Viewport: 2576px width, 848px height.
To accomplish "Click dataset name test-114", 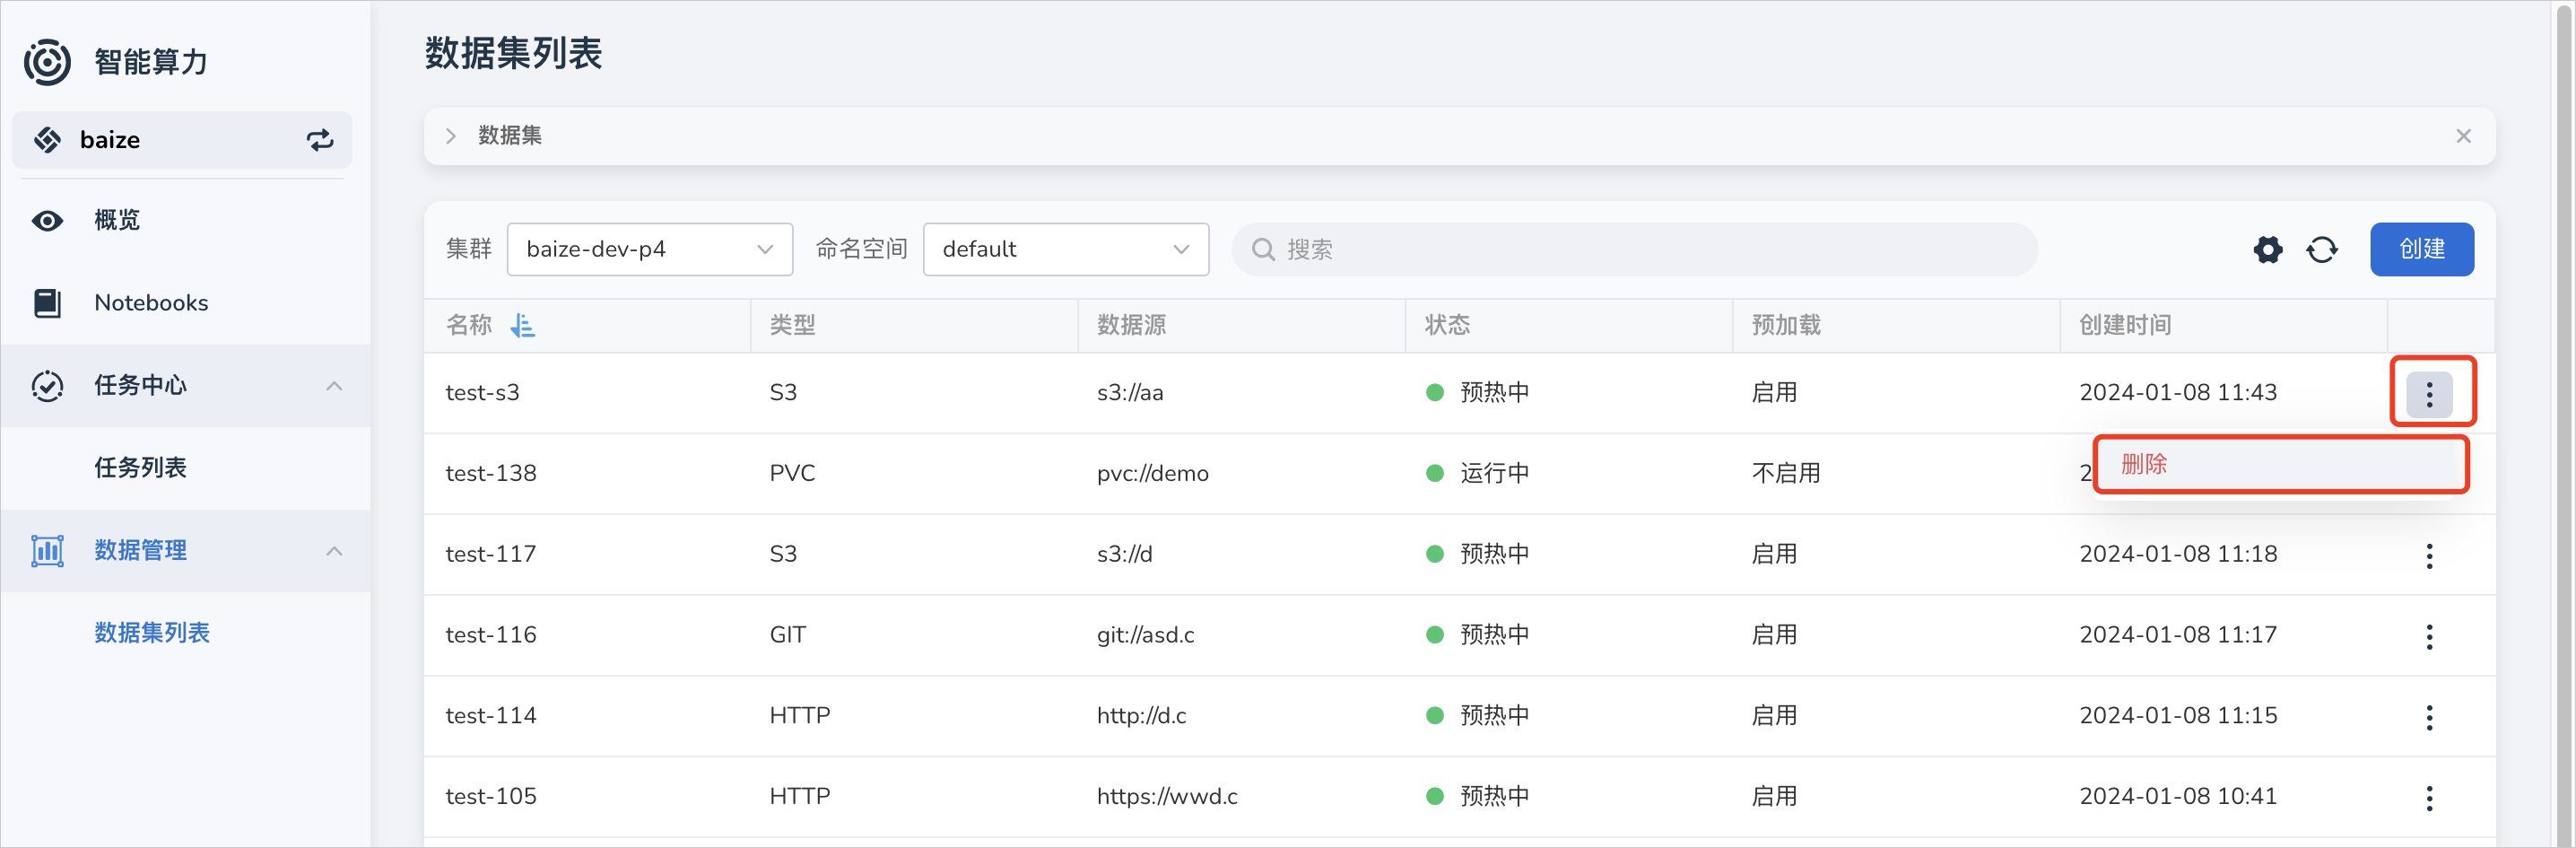I will click(491, 716).
